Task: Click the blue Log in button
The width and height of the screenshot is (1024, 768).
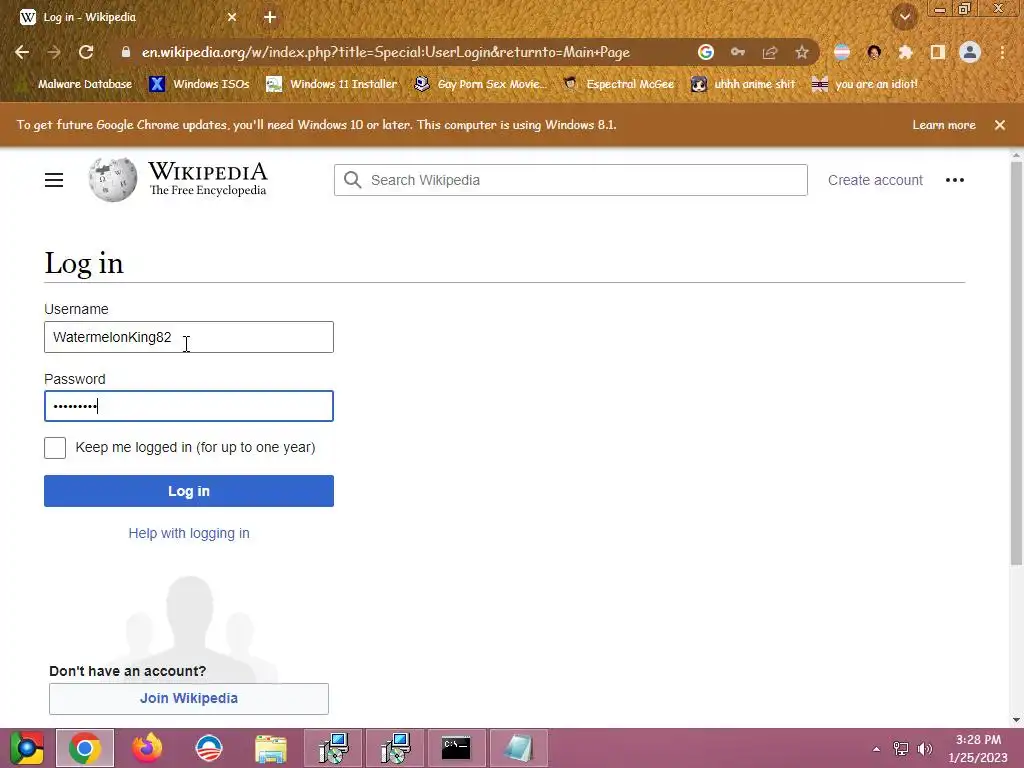Action: (189, 491)
